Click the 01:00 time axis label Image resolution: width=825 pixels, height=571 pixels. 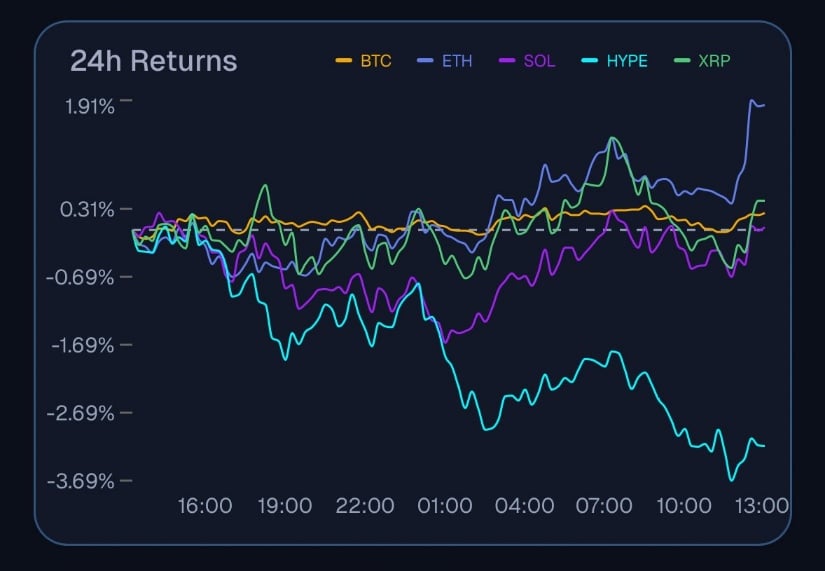445,506
